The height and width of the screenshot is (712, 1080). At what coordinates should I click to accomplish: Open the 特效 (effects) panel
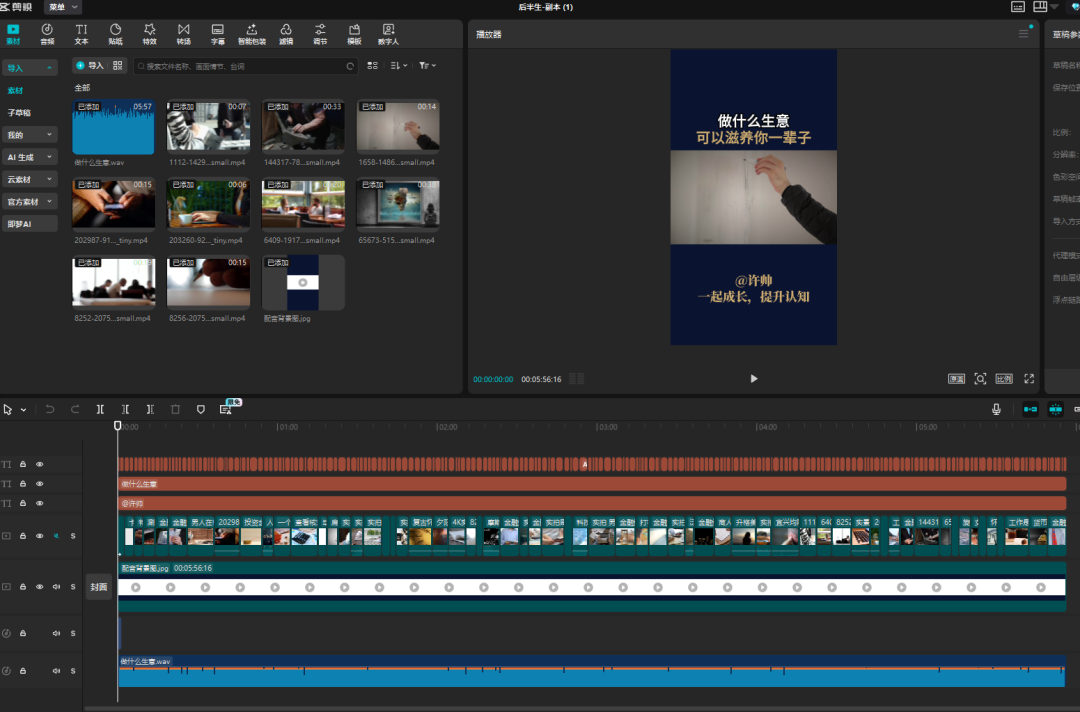coord(149,34)
